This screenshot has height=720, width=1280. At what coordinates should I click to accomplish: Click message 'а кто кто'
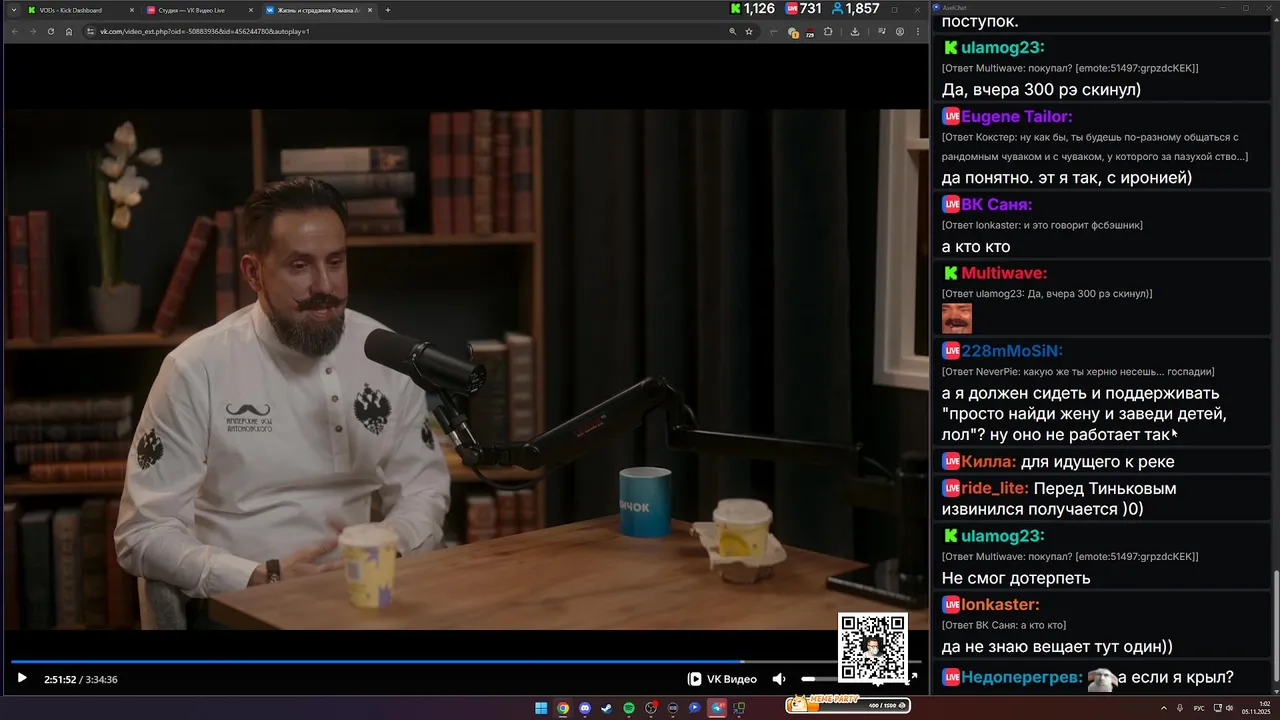tap(976, 246)
